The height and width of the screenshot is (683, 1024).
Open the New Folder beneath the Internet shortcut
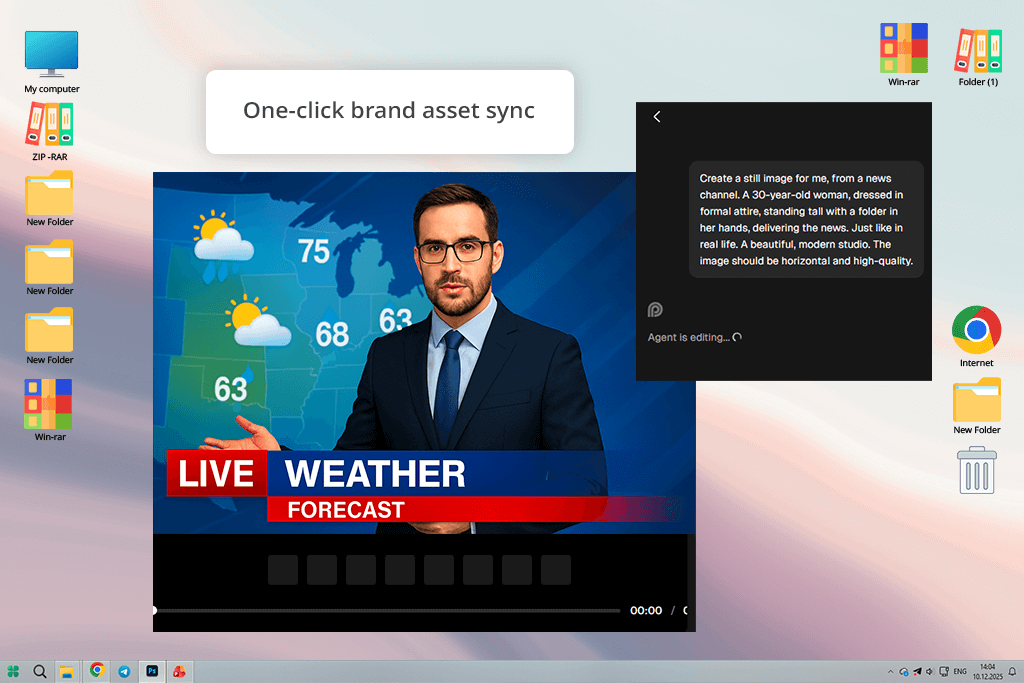tap(976, 406)
